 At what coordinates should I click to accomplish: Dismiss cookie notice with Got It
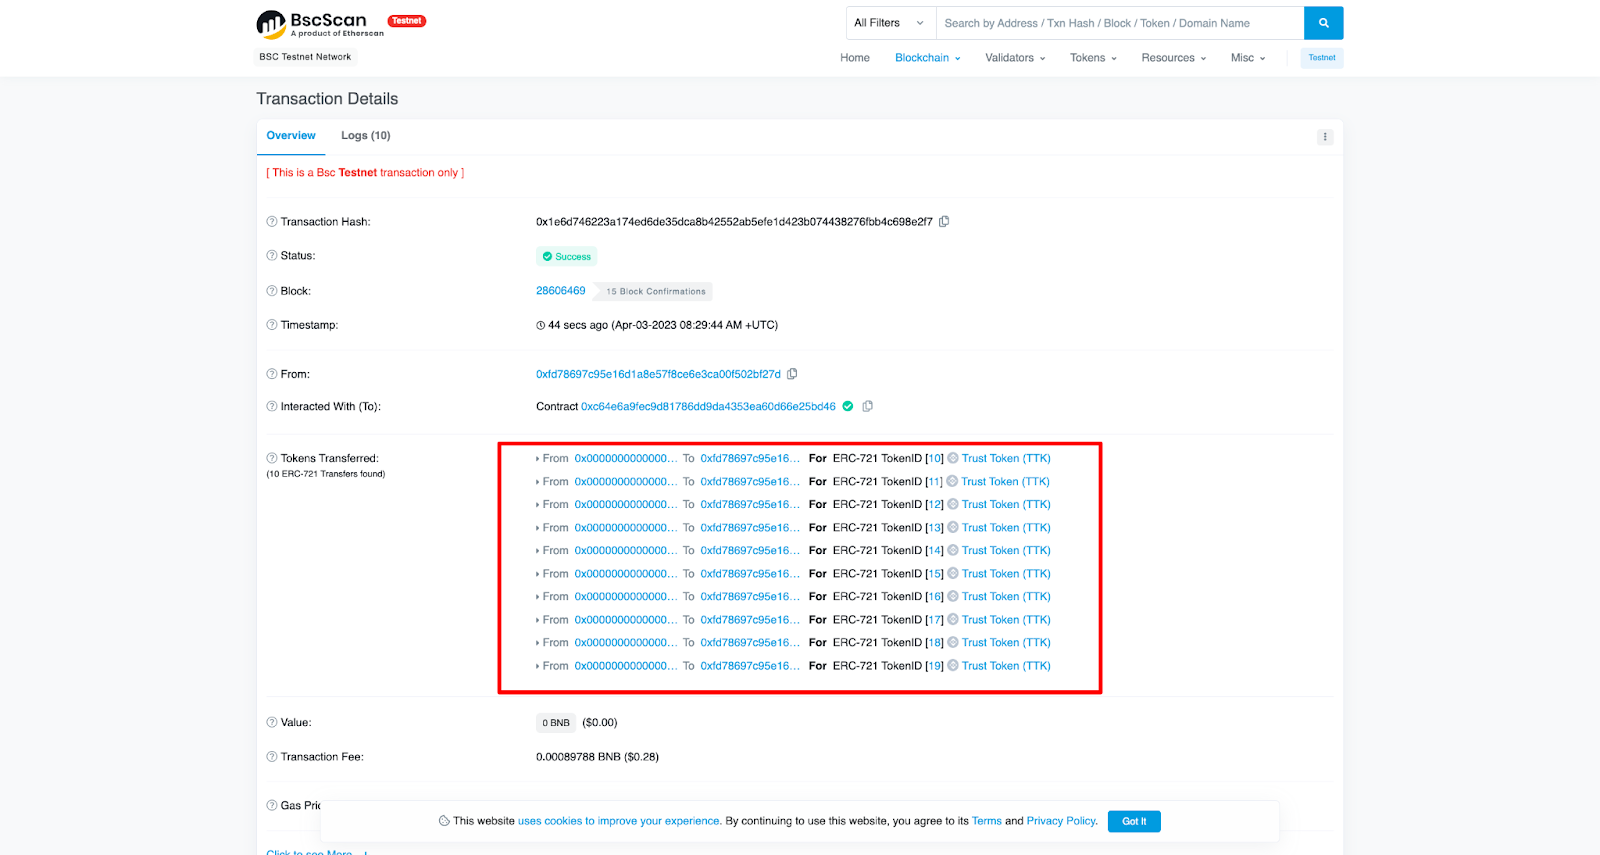pos(1134,821)
